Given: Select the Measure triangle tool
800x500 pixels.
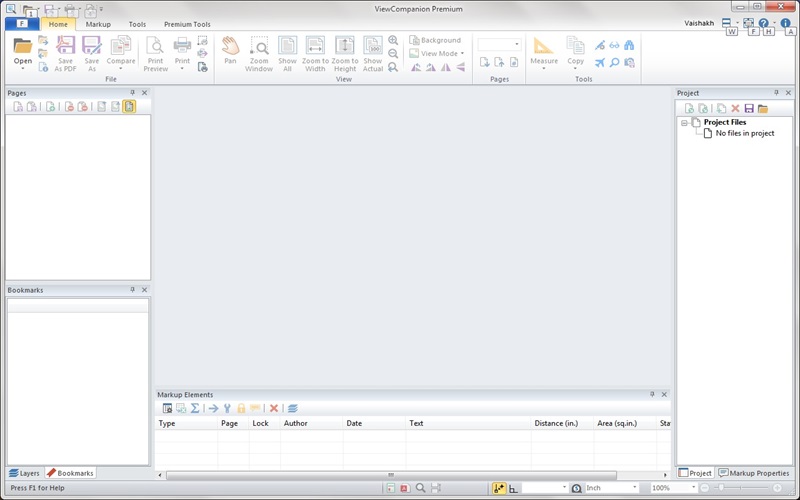Looking at the screenshot, I should 543,45.
